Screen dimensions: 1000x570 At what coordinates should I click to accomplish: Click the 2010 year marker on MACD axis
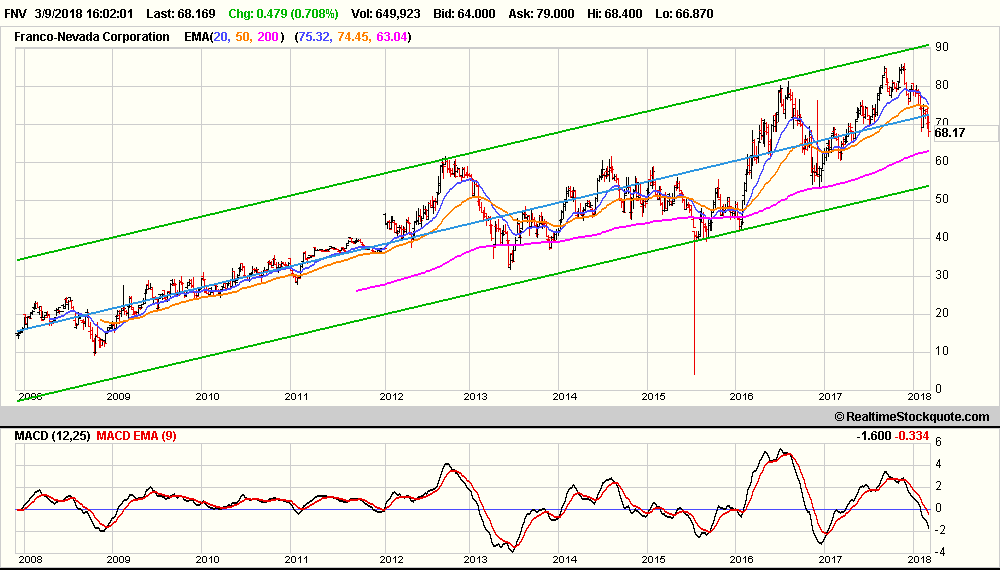pyautogui.click(x=207, y=560)
